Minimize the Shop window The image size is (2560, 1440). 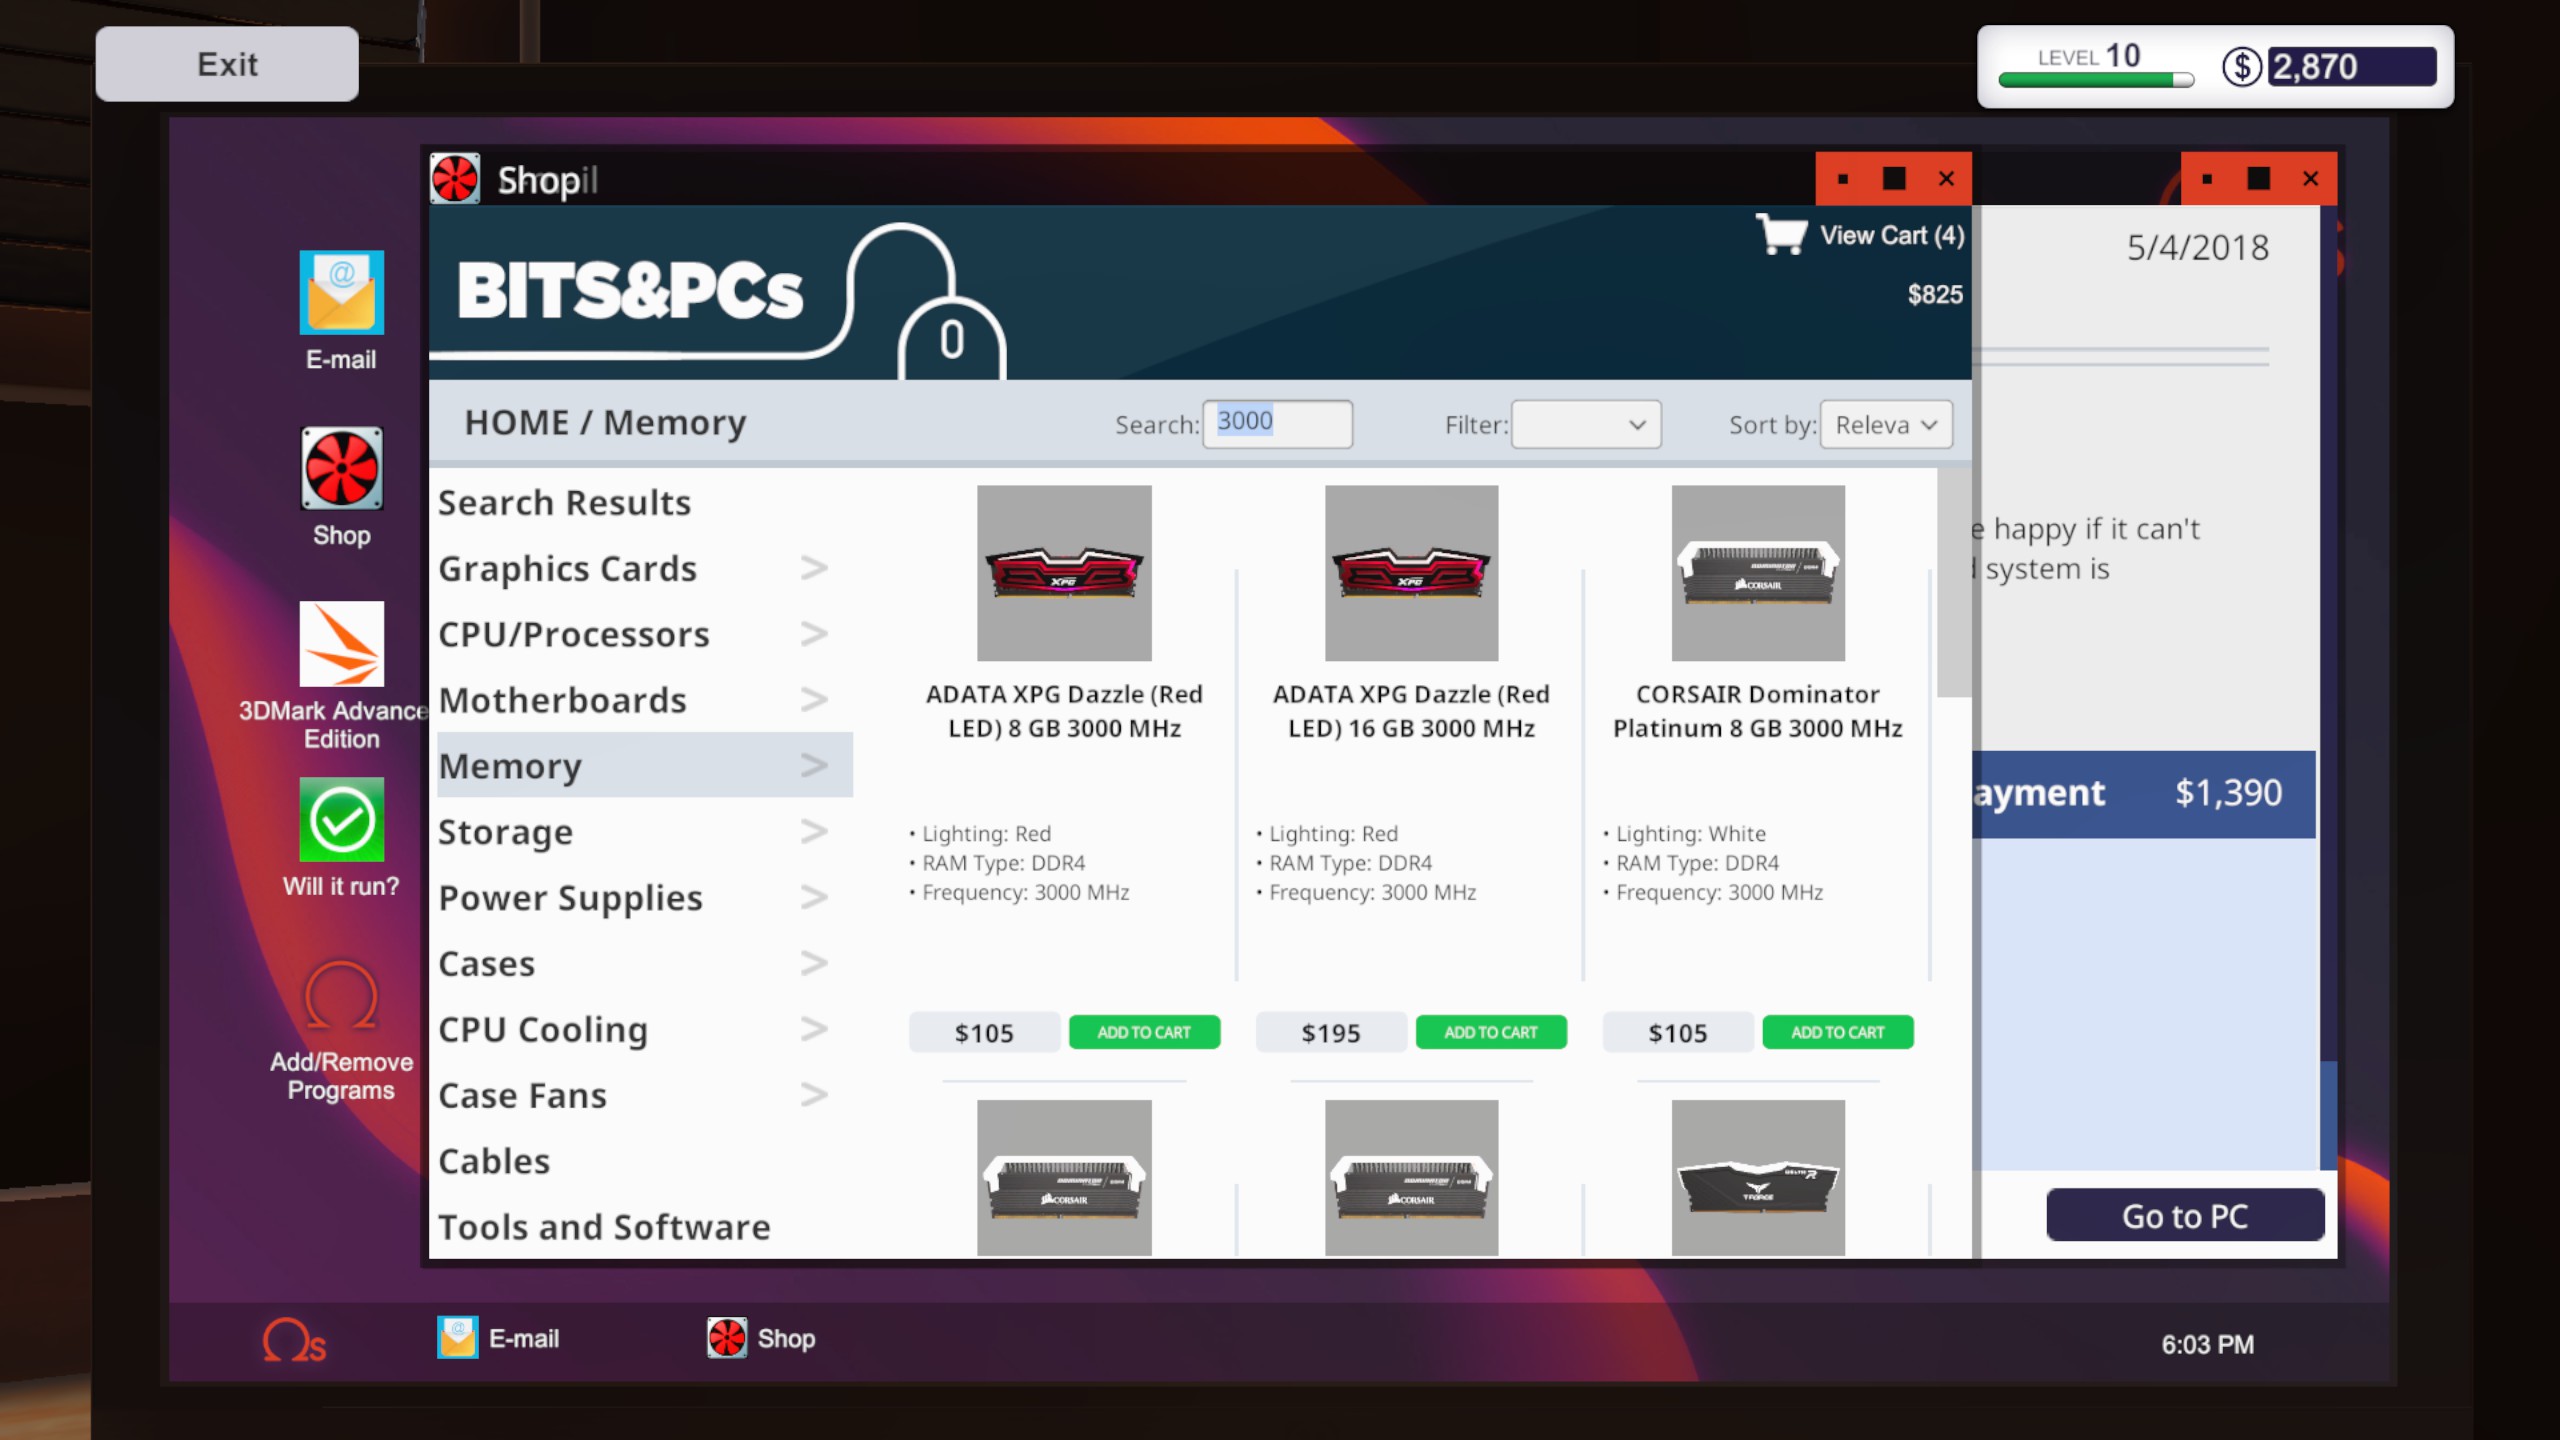click(1843, 179)
